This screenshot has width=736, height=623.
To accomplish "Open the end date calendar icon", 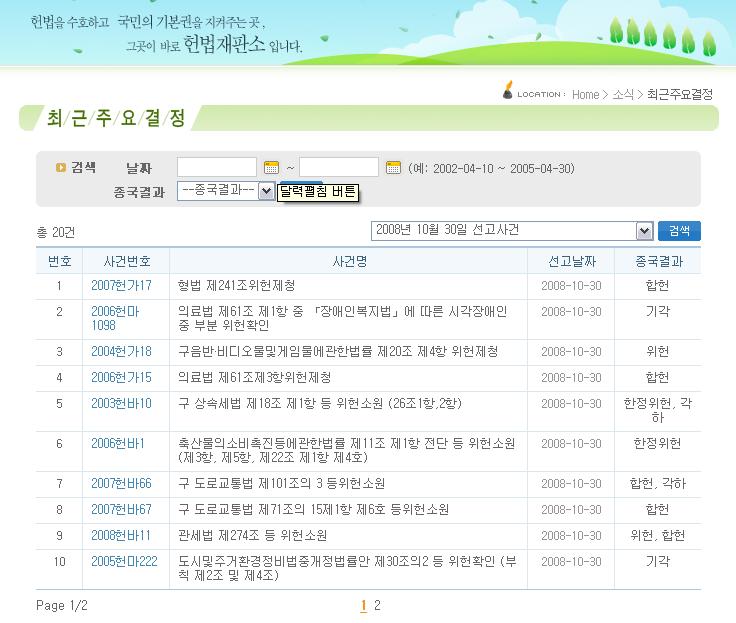I will pos(393,167).
